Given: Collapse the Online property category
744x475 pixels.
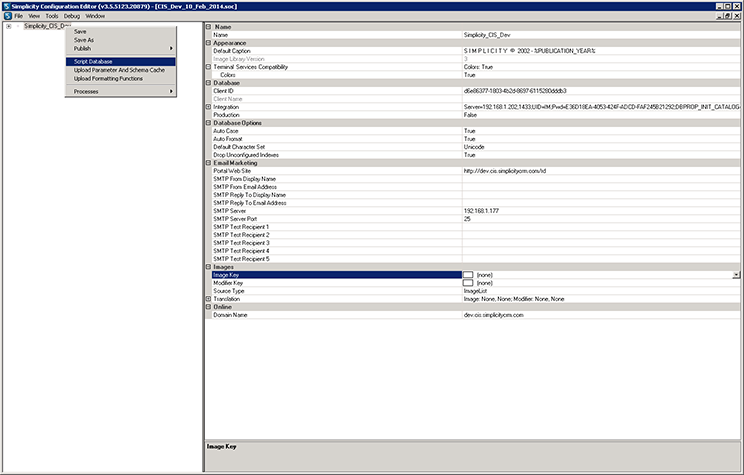Looking at the screenshot, I should click(x=208, y=307).
